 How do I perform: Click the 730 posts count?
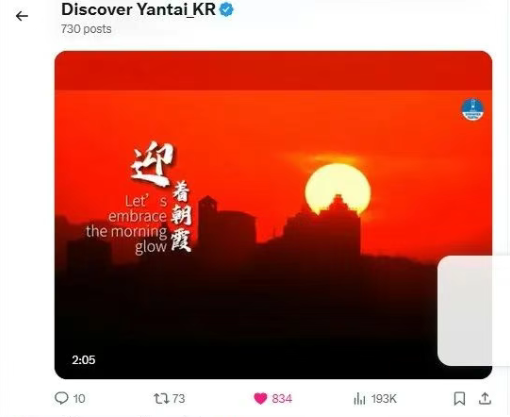point(86,29)
